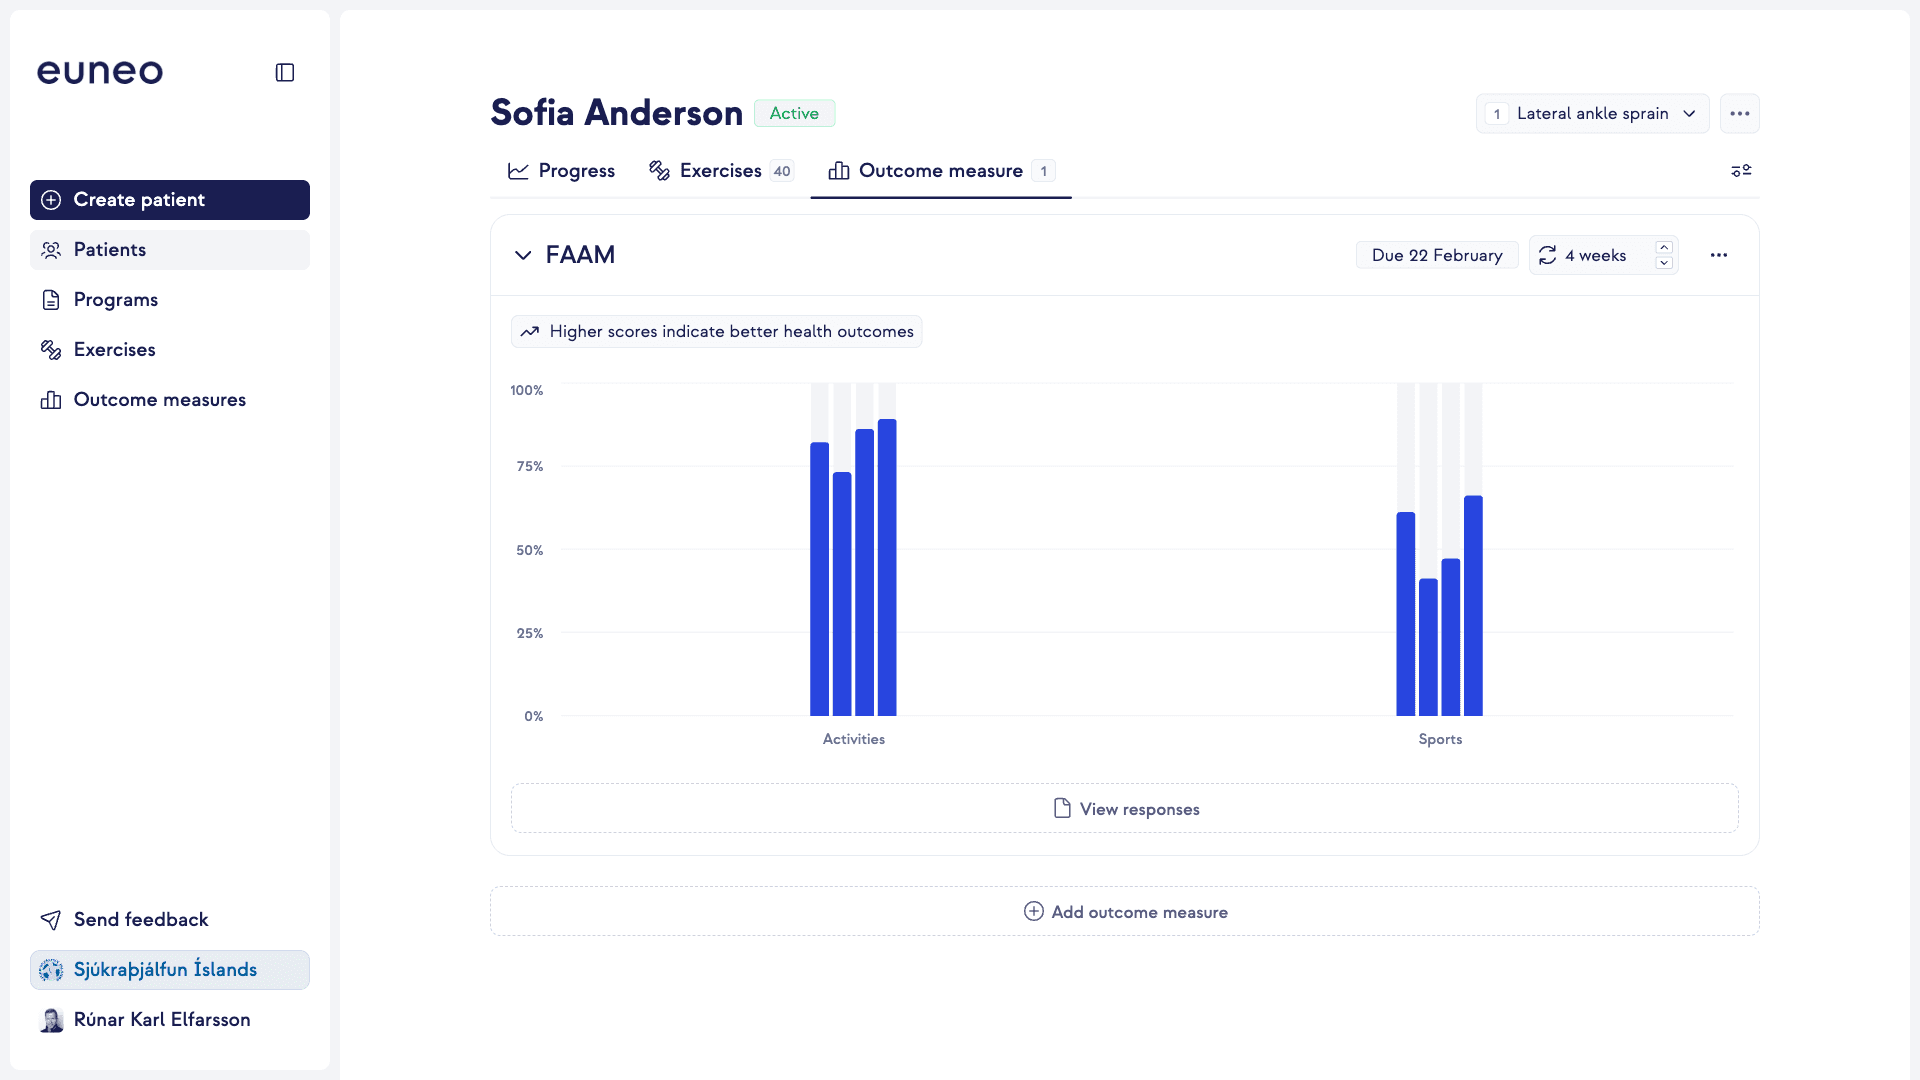Open the FAAM three-dot options menu
1920x1080 pixels.
pyautogui.click(x=1719, y=255)
